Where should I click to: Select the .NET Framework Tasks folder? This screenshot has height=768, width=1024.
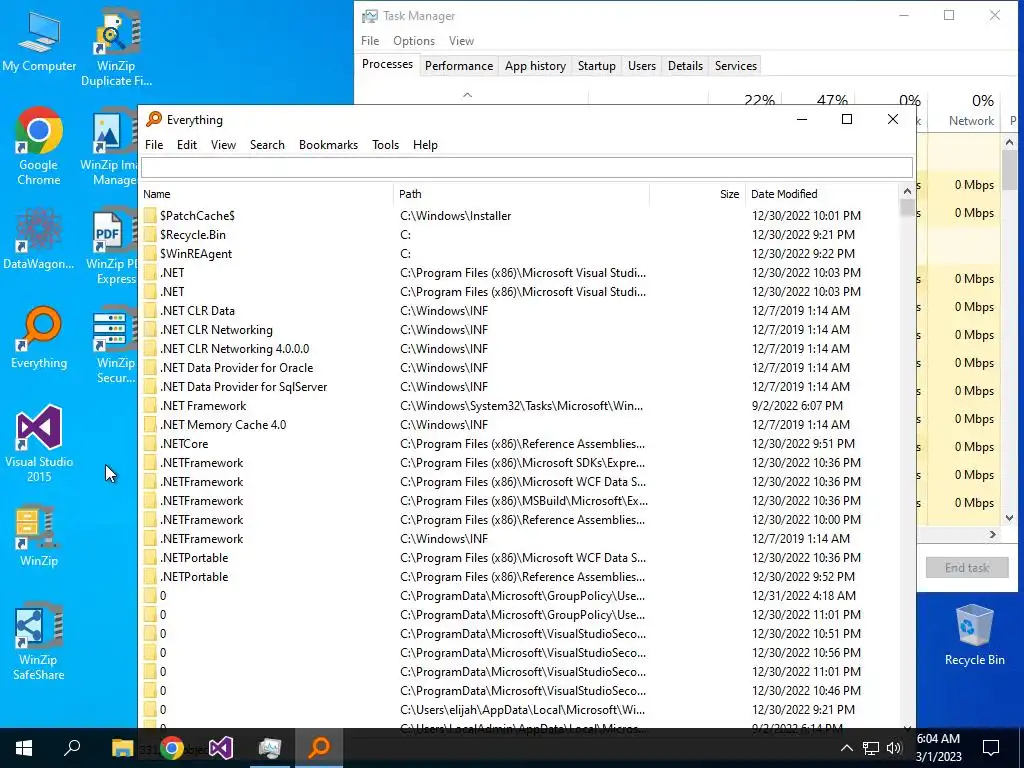[x=519, y=406]
